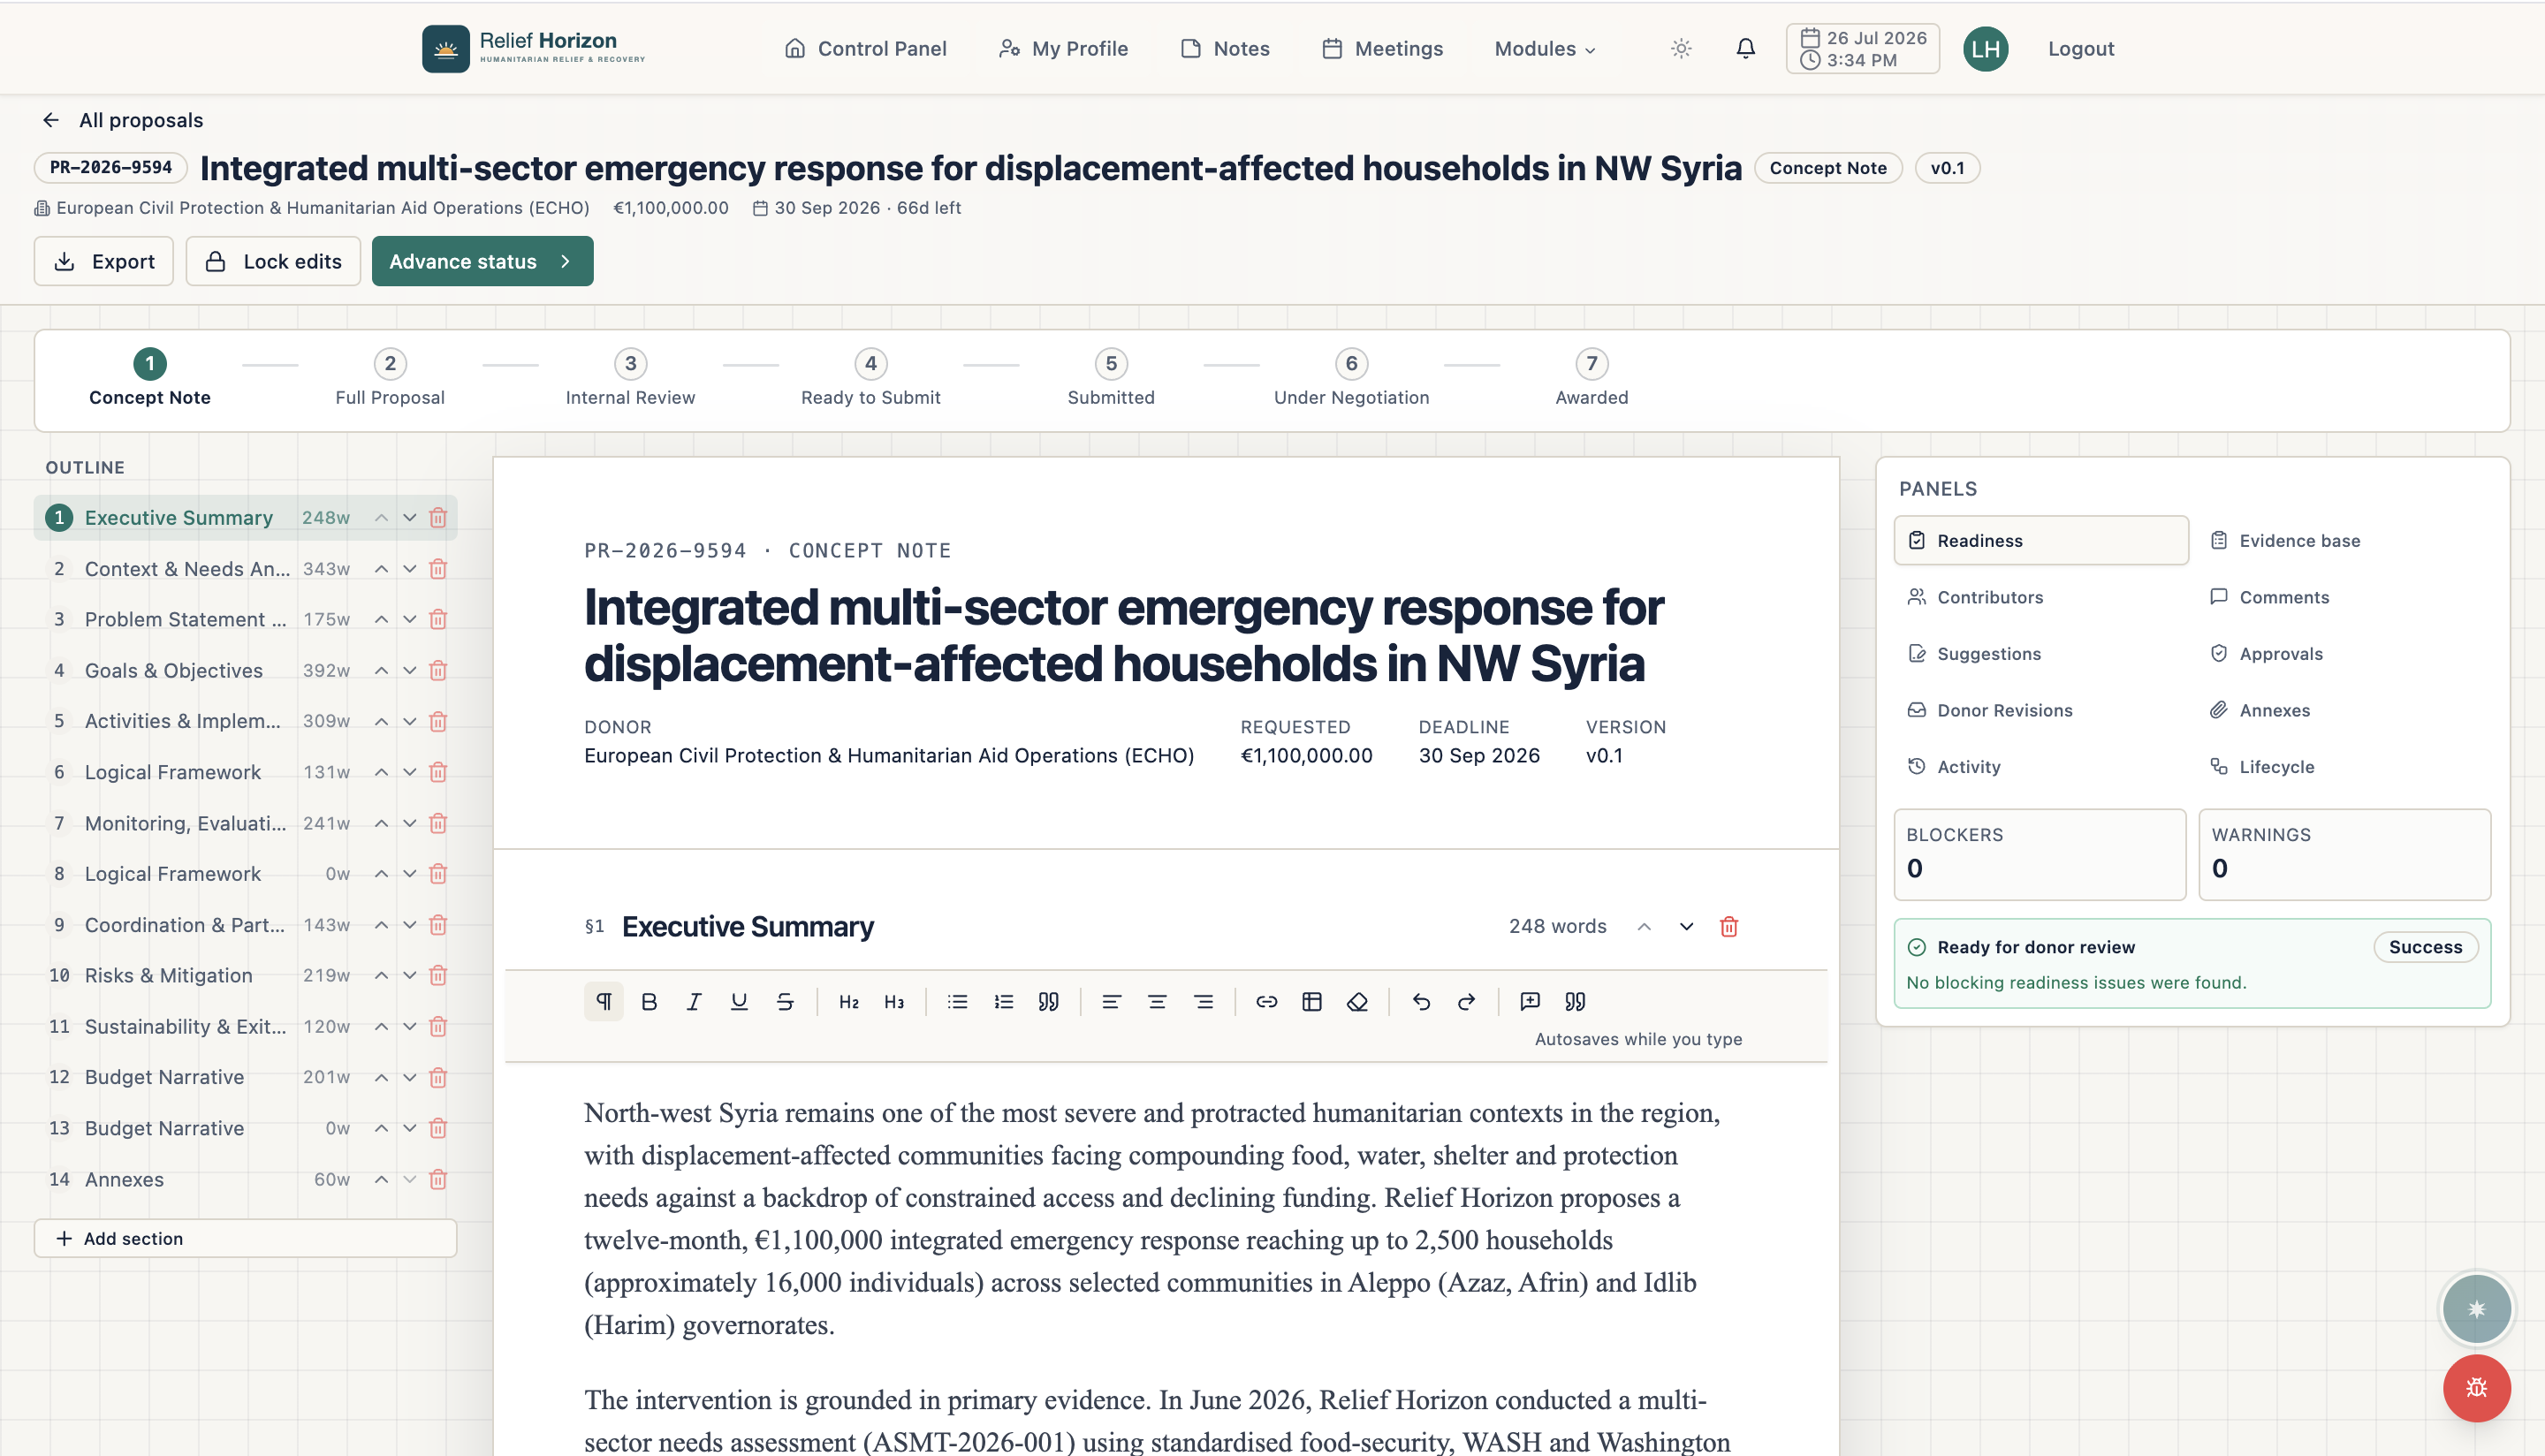The image size is (2545, 1456).
Task: Open the notifications bell
Action: pos(1745,48)
